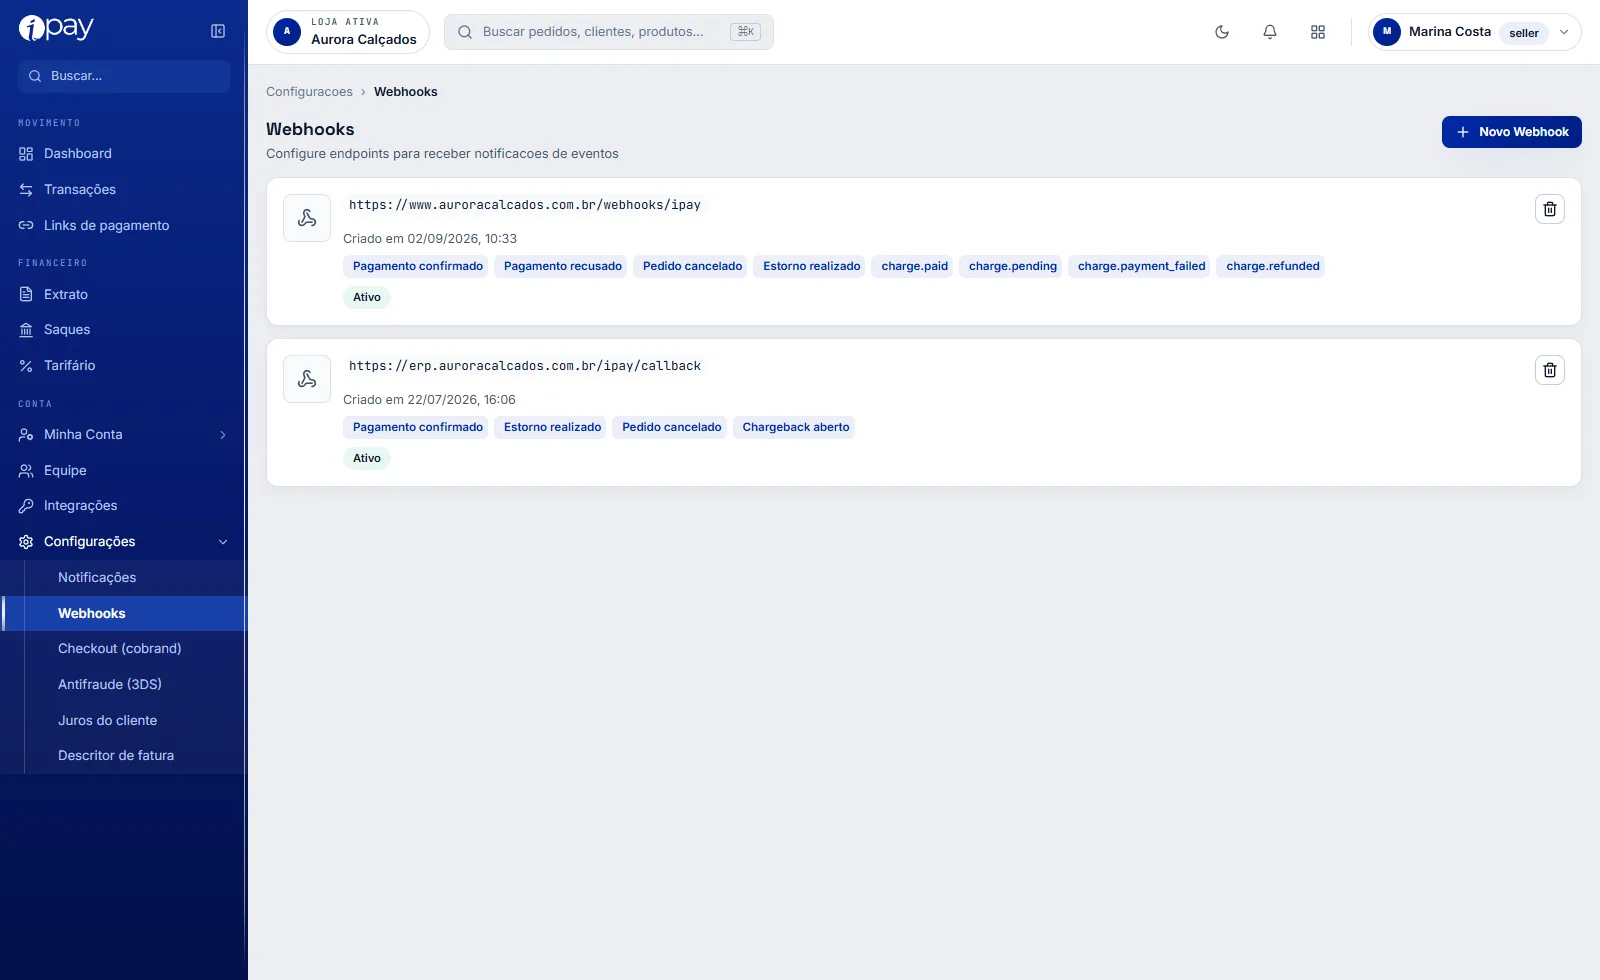This screenshot has height=980, width=1600.
Task: Click the Aurora Calçados store avatar
Action: [x=287, y=32]
